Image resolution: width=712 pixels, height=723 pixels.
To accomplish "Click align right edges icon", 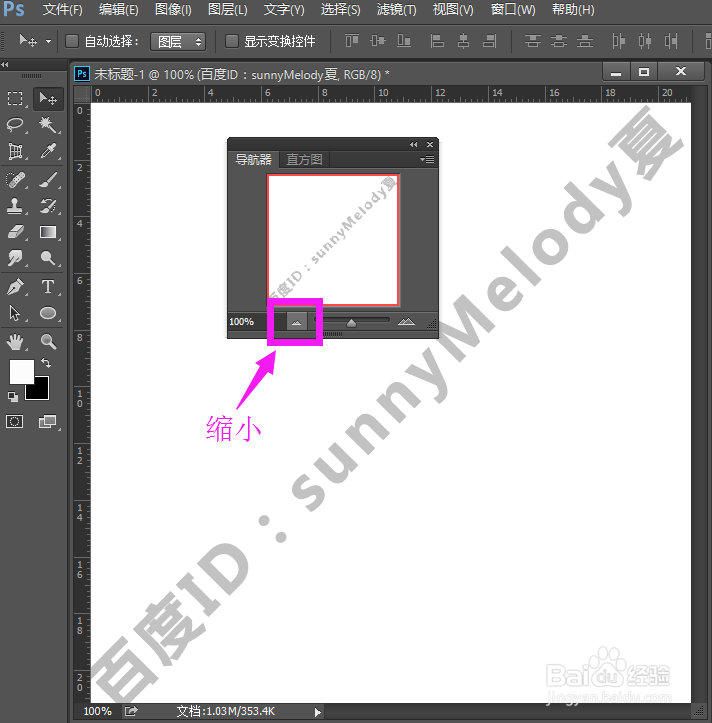I will pyautogui.click(x=489, y=41).
